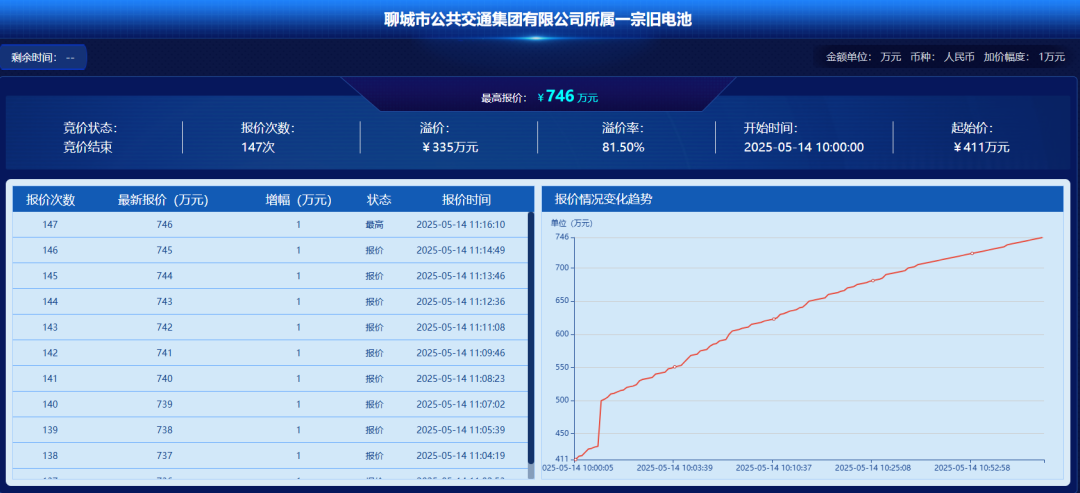Click the 最高报价 ¥746万元 banner
Image resolution: width=1080 pixels, height=493 pixels.
click(540, 97)
